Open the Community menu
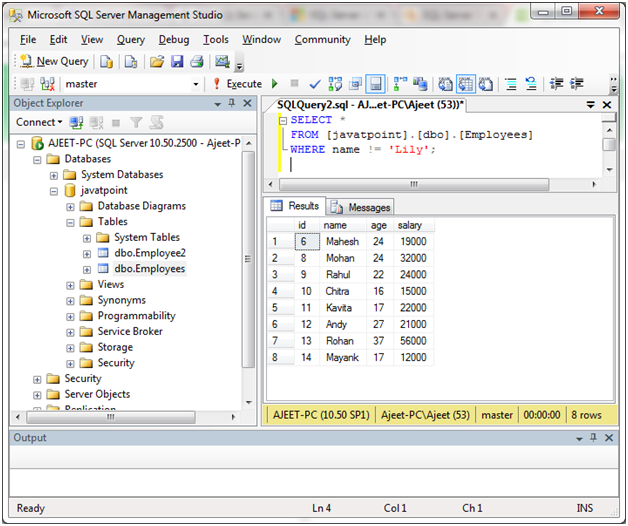The width and height of the screenshot is (628, 526). (322, 40)
